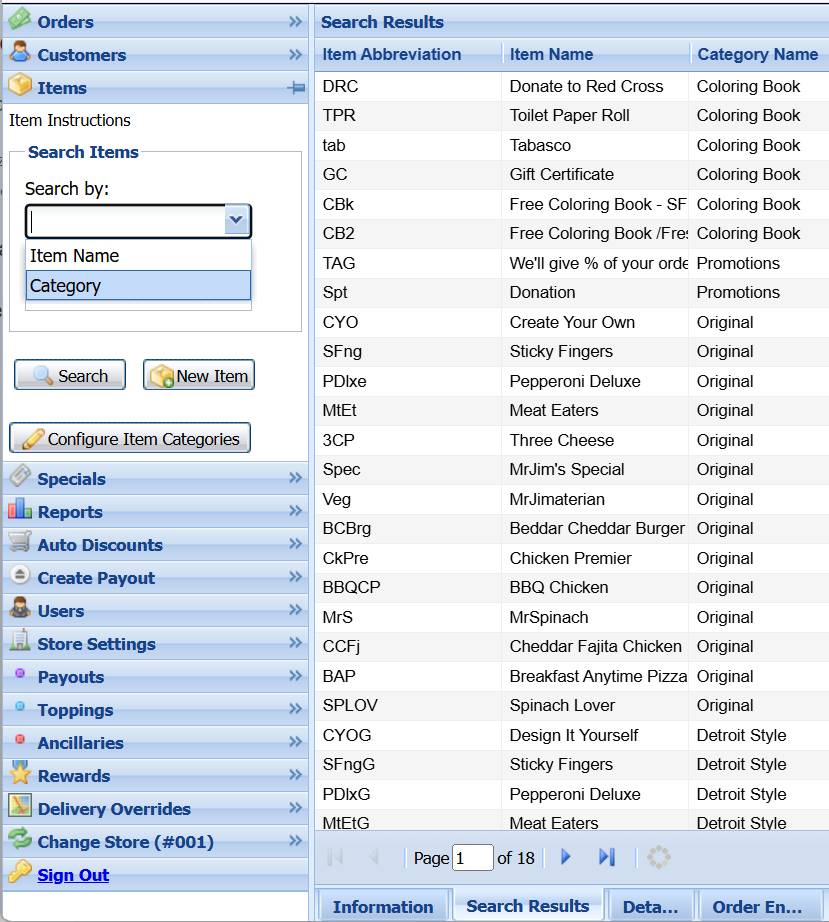Select Category from the search dropdown
829x922 pixels.
point(138,286)
